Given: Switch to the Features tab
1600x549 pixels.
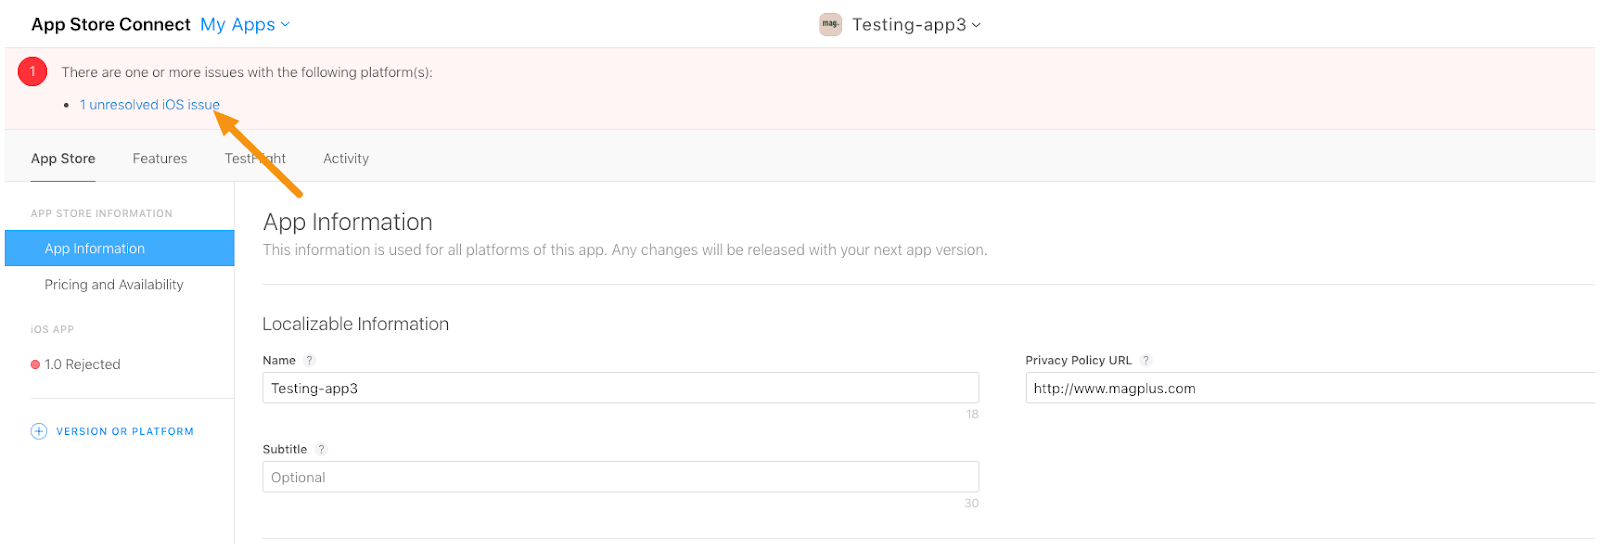Looking at the screenshot, I should pos(160,158).
